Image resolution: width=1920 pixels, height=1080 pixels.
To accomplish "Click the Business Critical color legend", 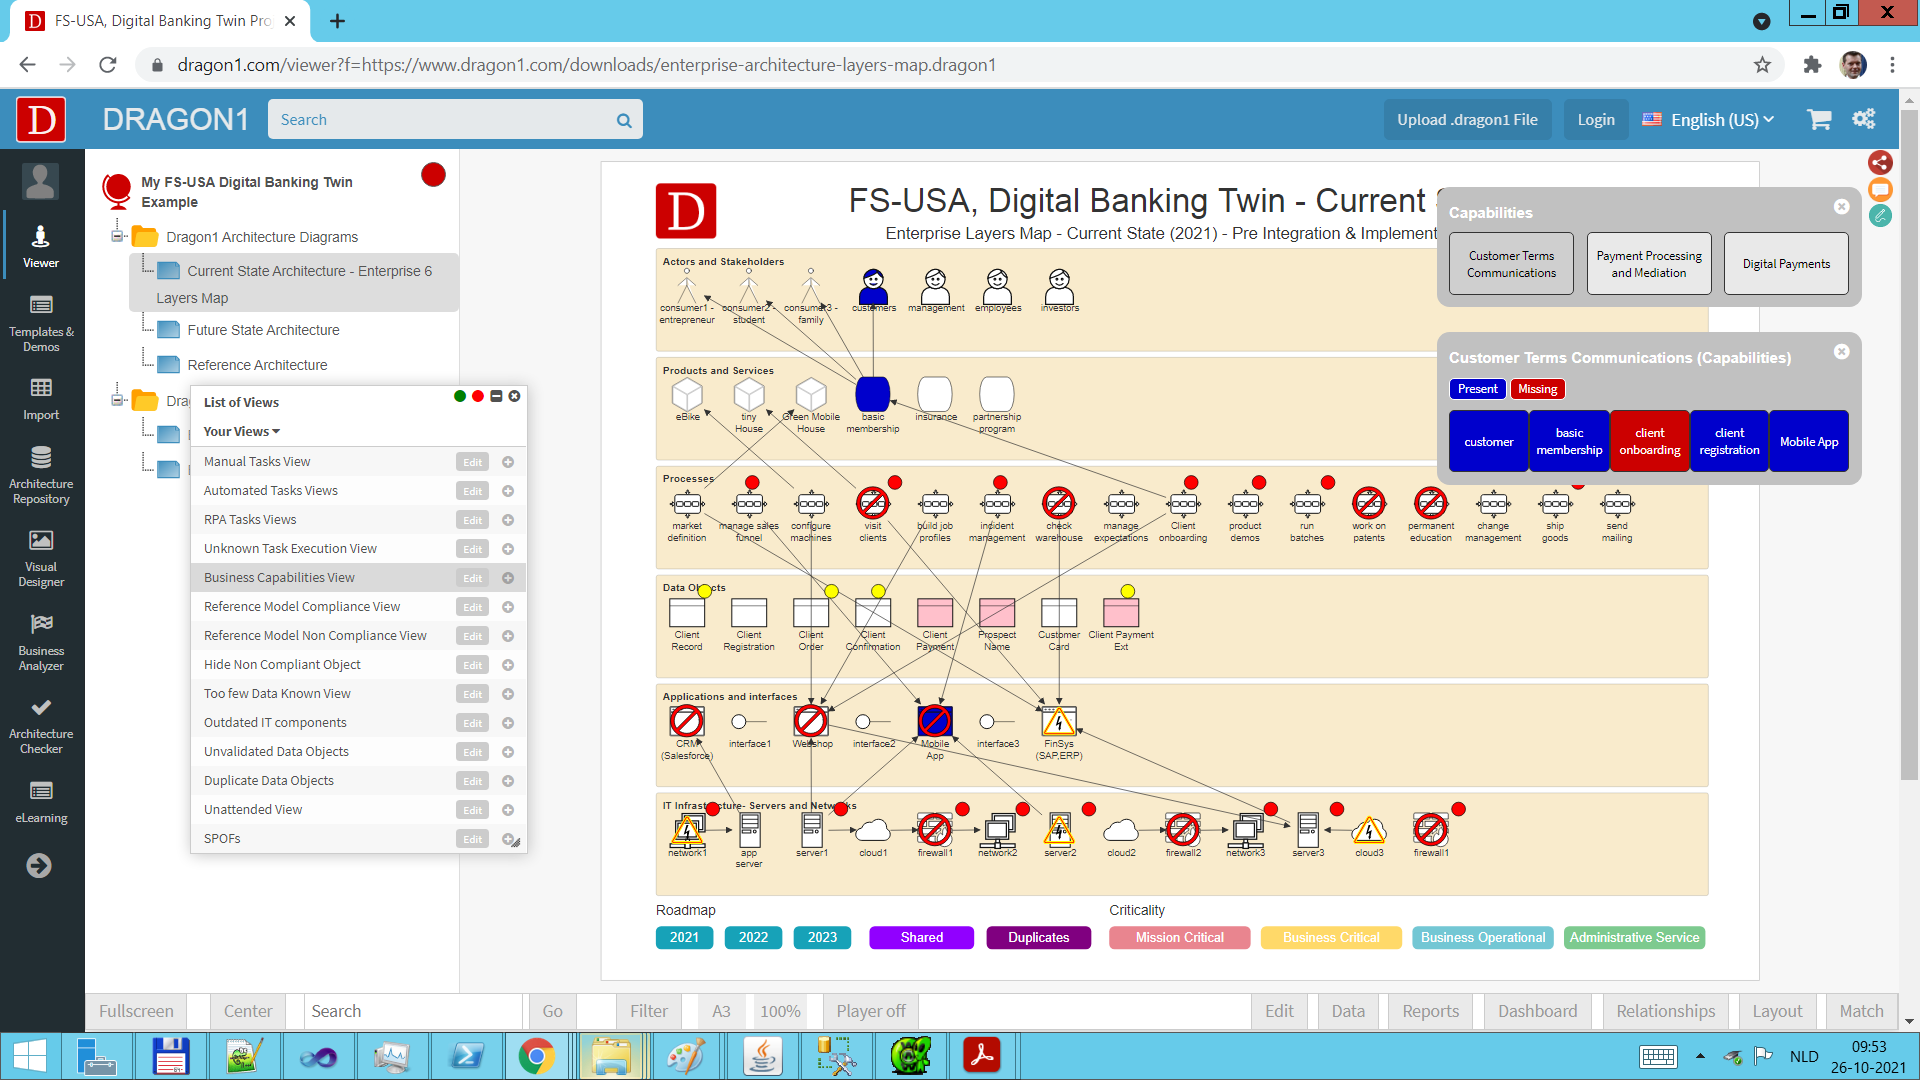I will [1331, 937].
